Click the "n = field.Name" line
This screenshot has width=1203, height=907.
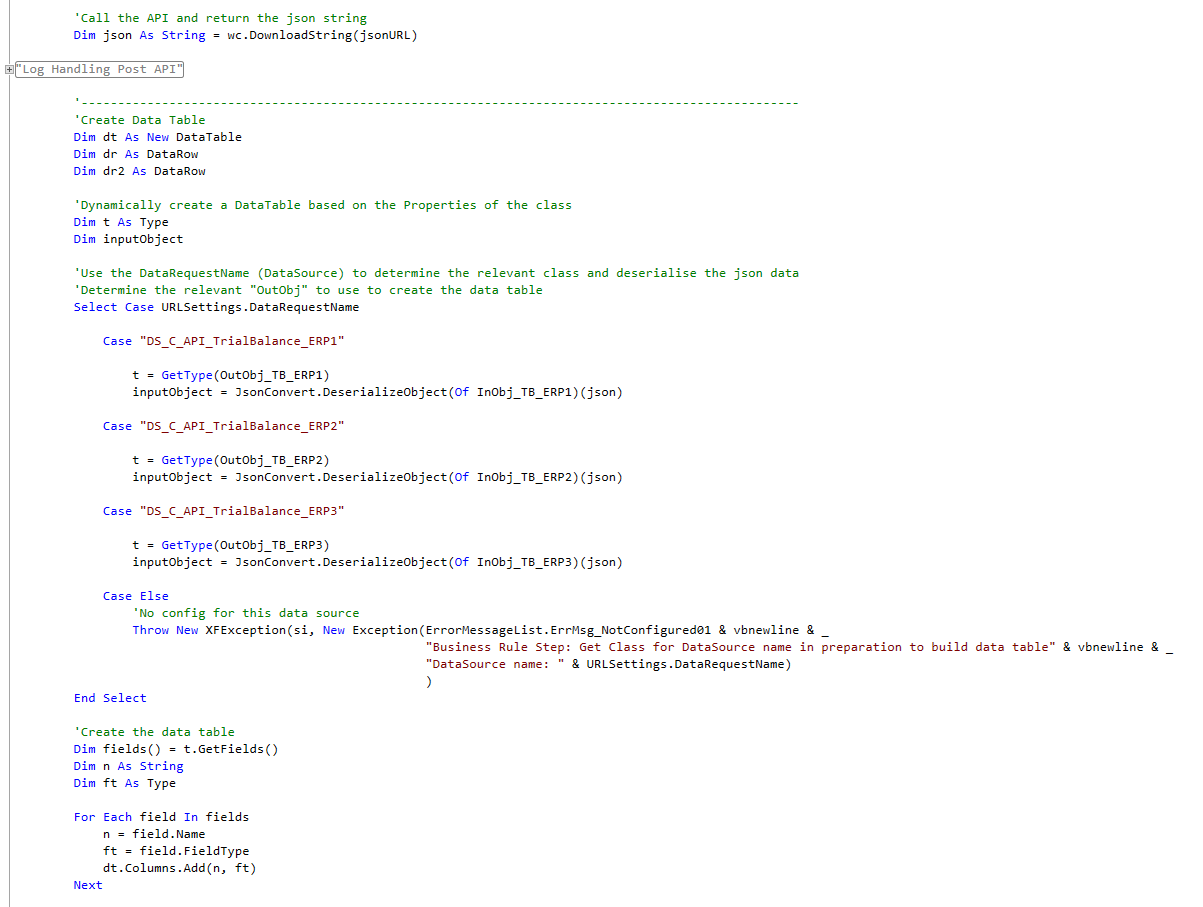[x=154, y=834]
